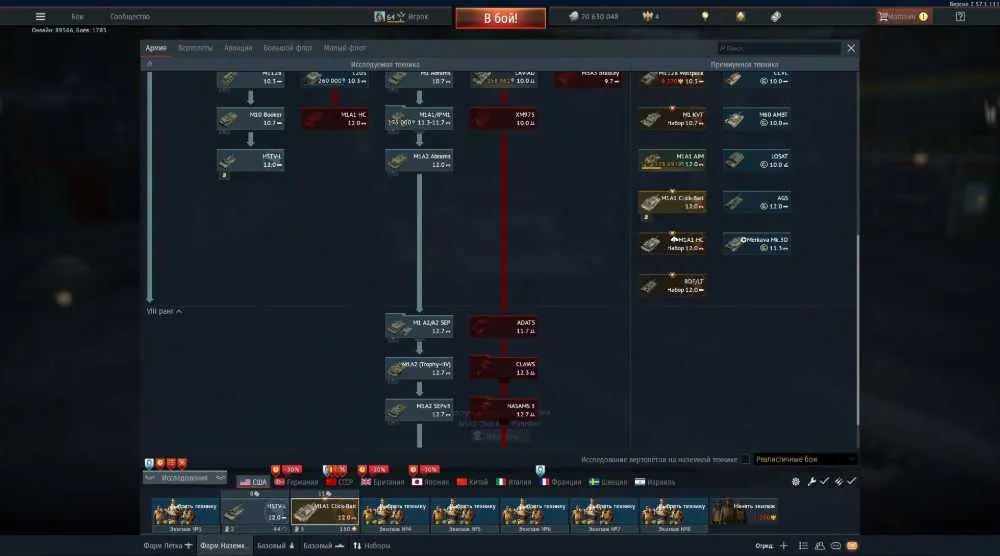The height and width of the screenshot is (556, 1000).
Task: Open the Магазин shop
Action: pyautogui.click(x=903, y=17)
